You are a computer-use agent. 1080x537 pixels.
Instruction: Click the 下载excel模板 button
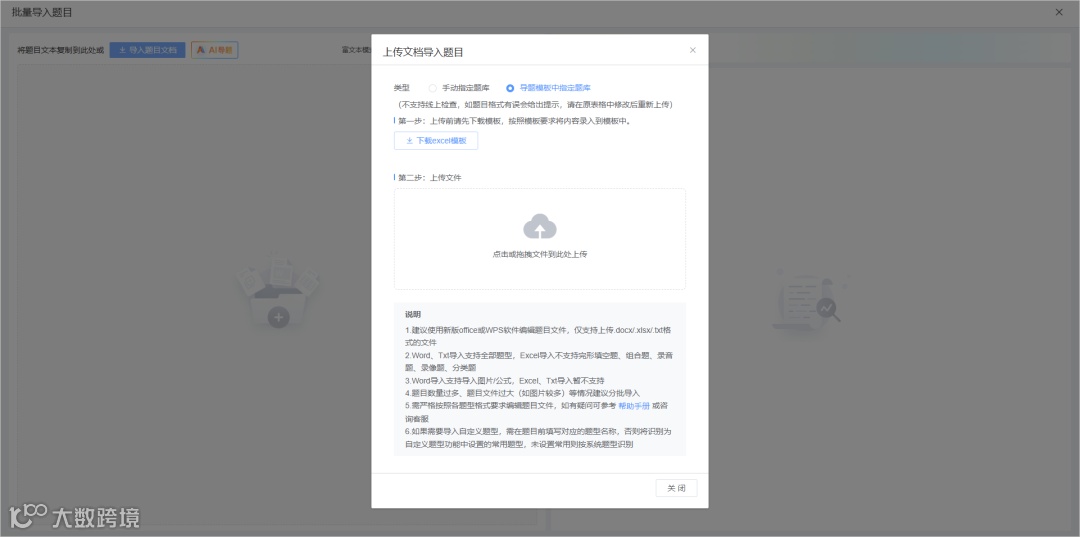coord(436,140)
